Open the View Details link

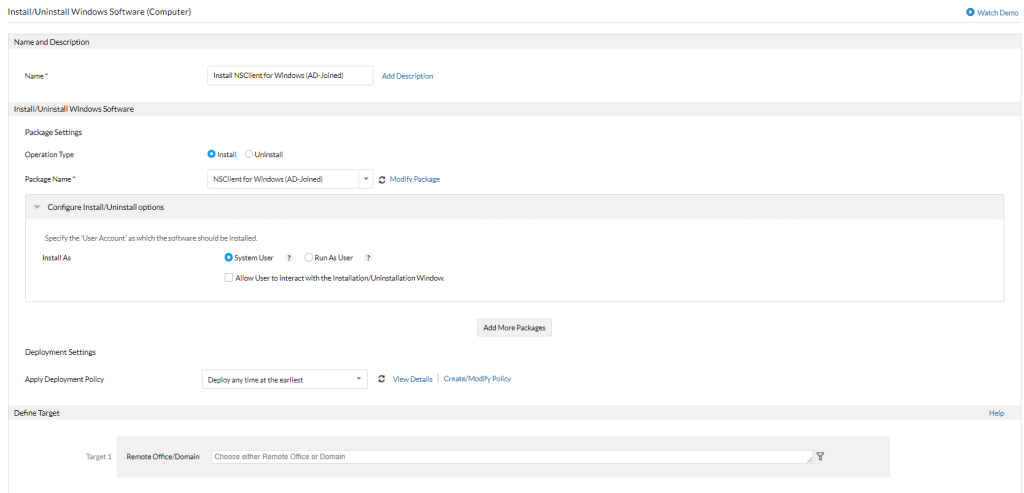coord(412,379)
